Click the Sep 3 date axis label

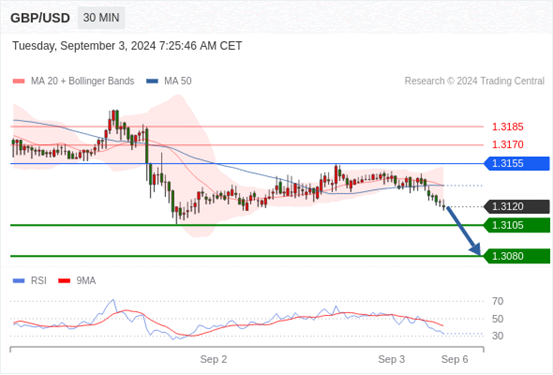391,359
